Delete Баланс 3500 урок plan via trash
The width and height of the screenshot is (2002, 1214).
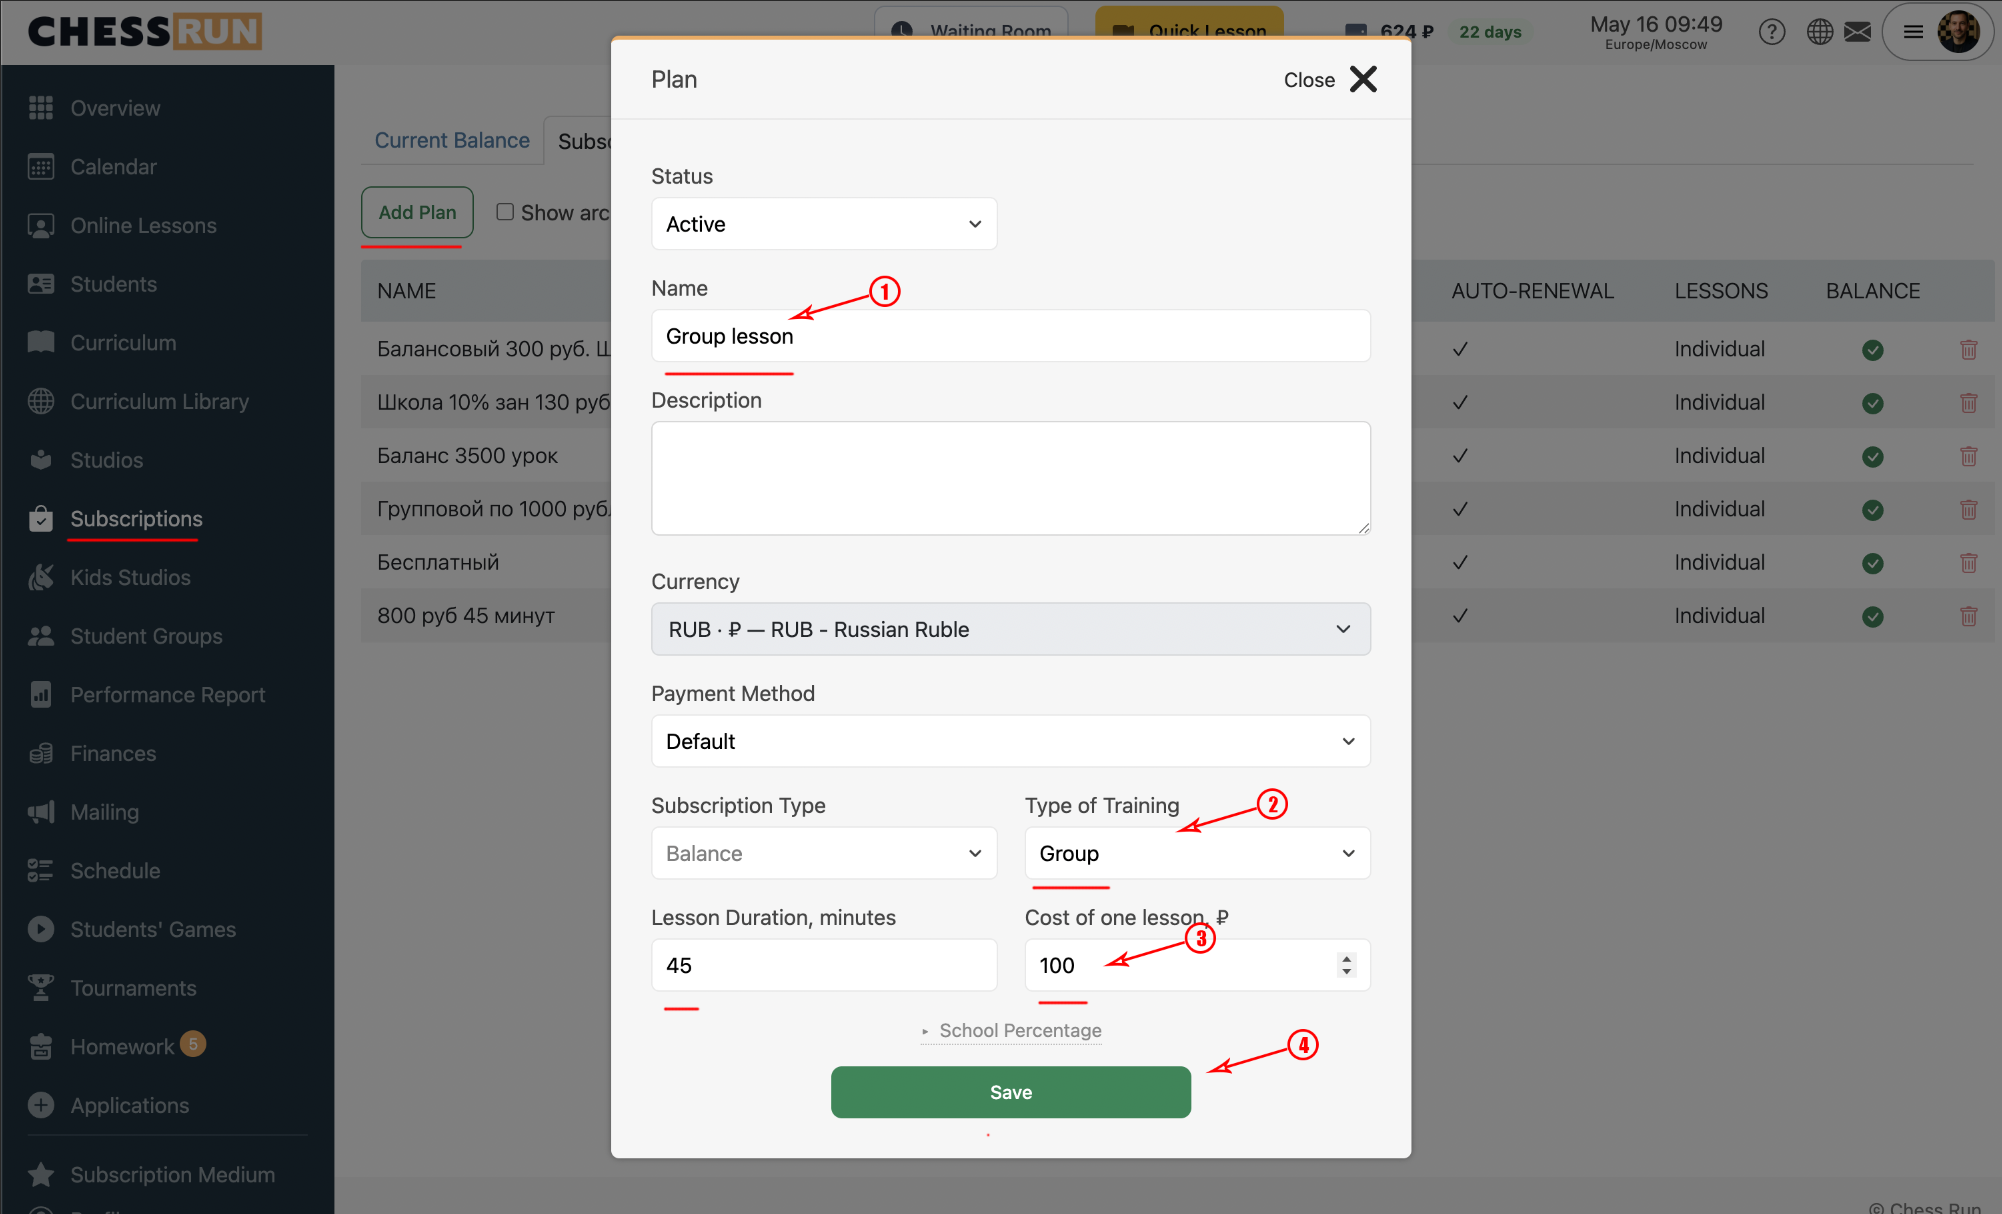point(1969,456)
